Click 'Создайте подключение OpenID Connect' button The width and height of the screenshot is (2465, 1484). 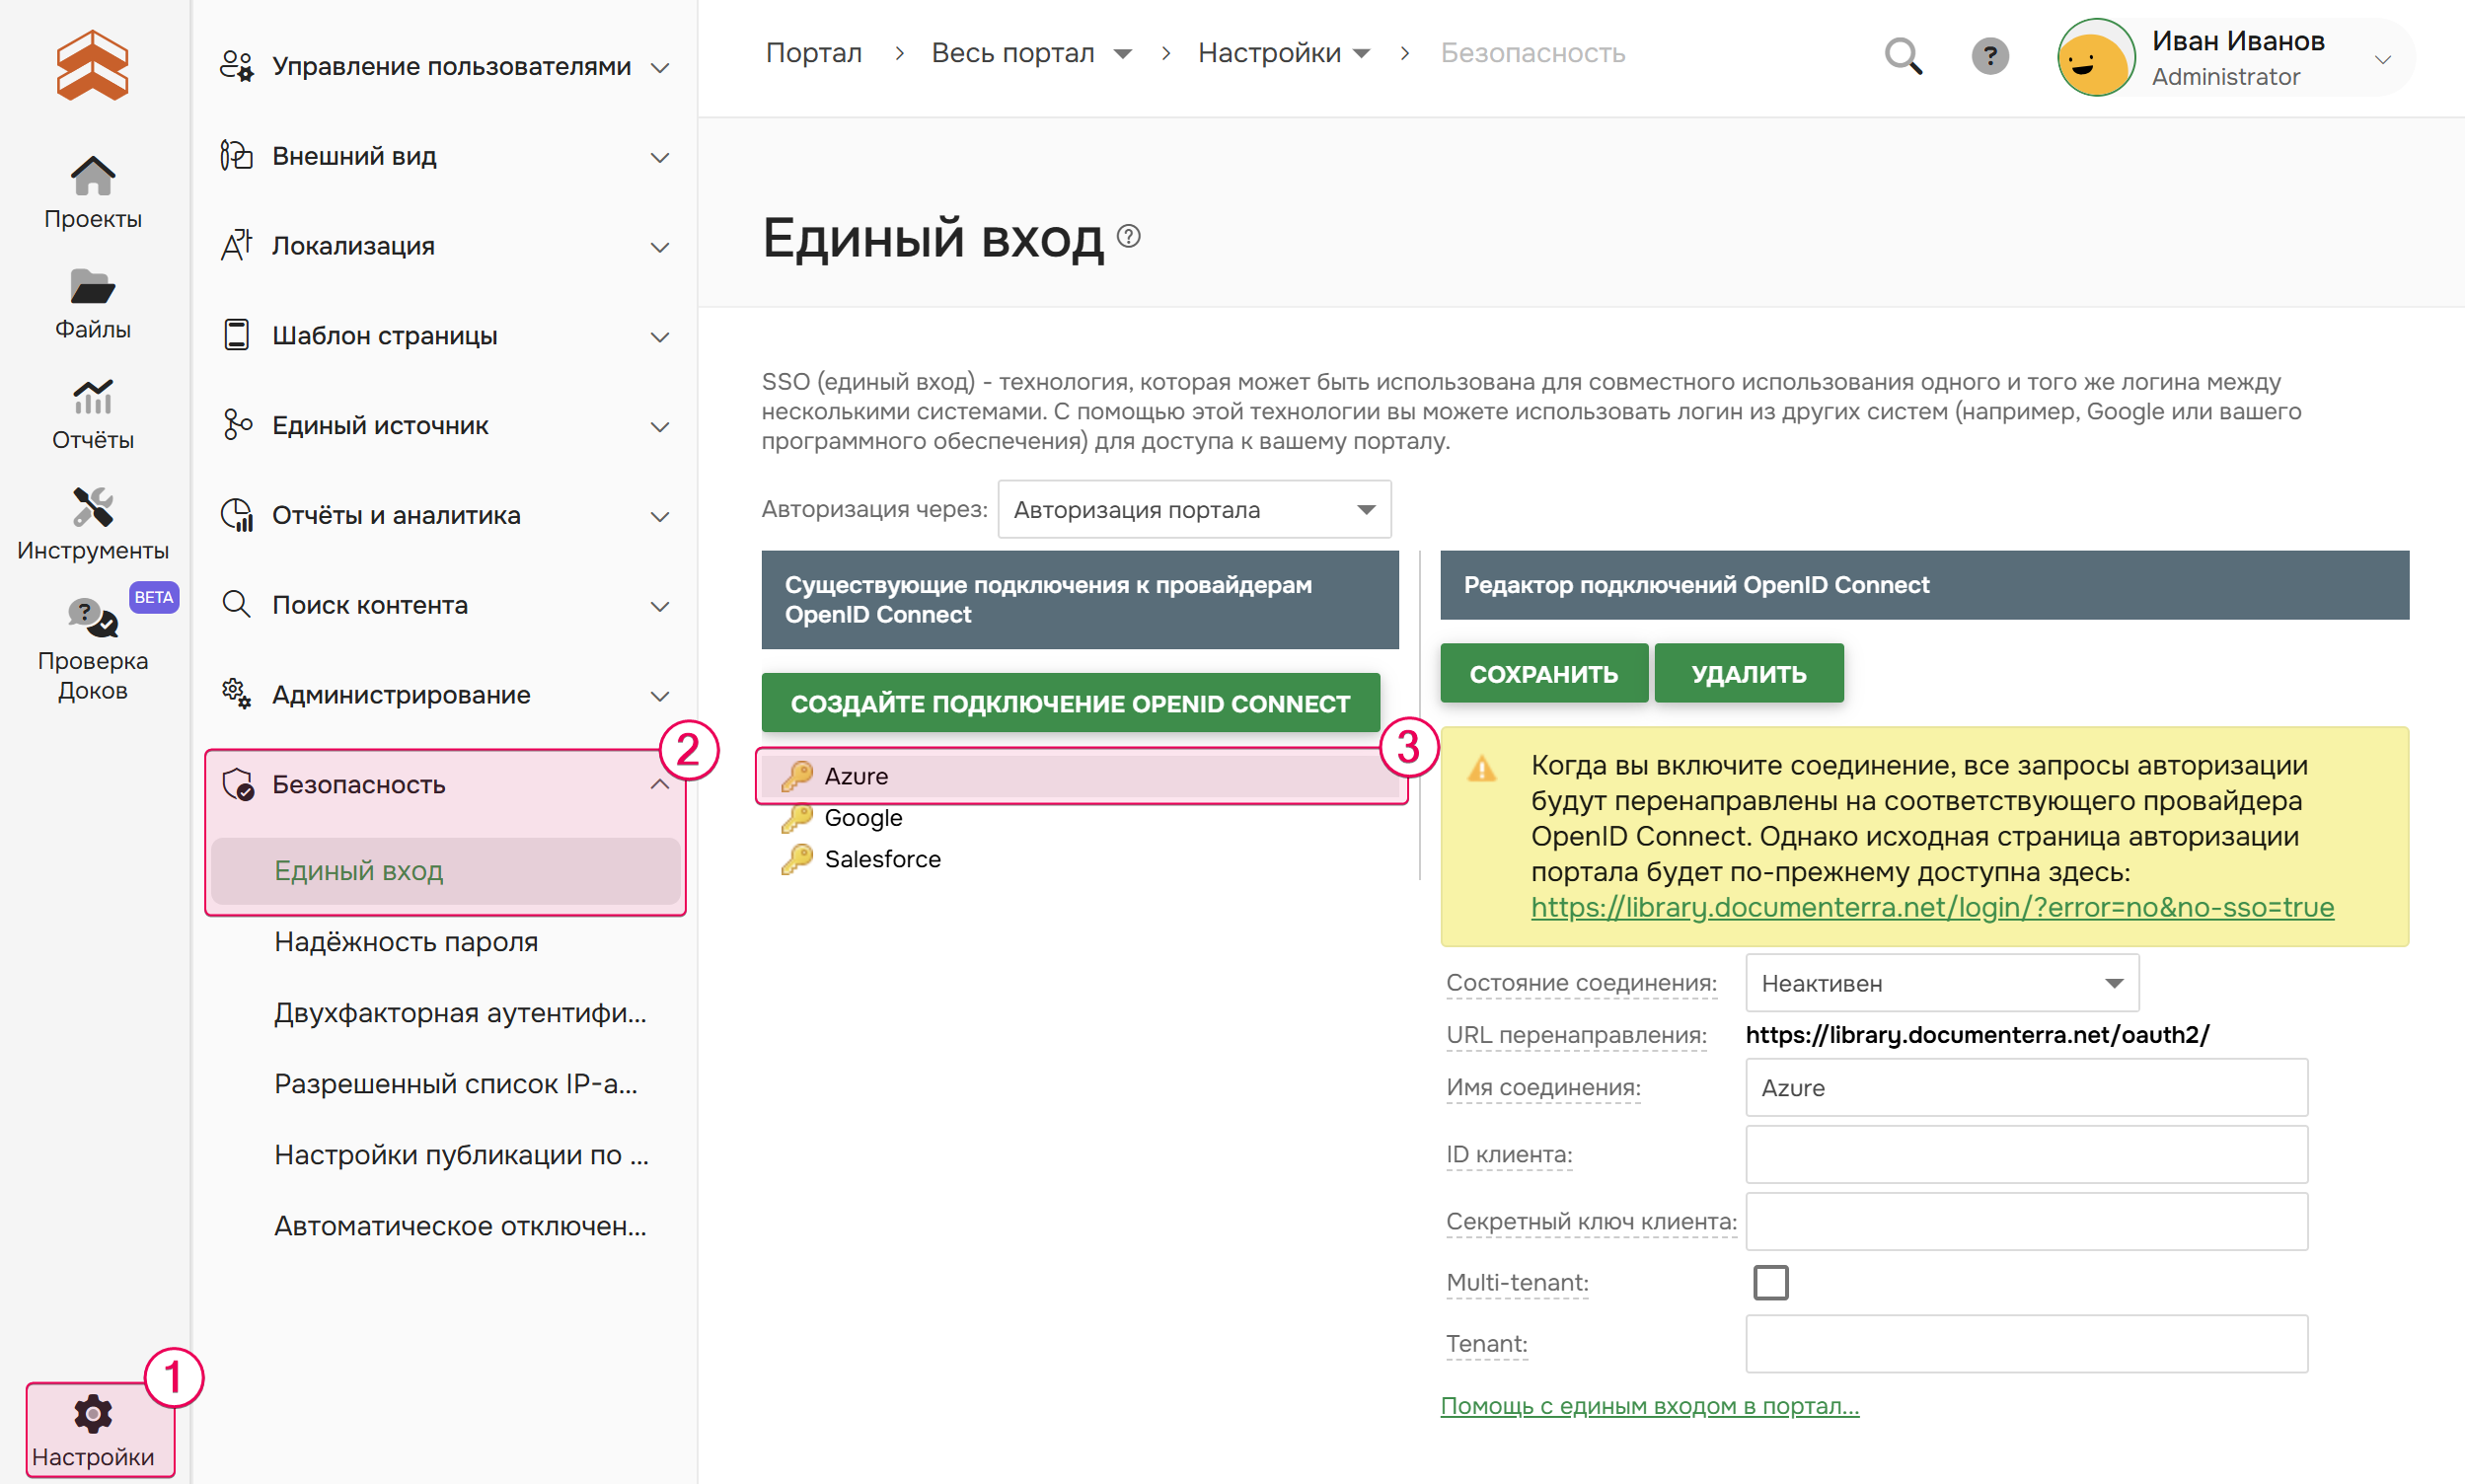click(x=1070, y=704)
